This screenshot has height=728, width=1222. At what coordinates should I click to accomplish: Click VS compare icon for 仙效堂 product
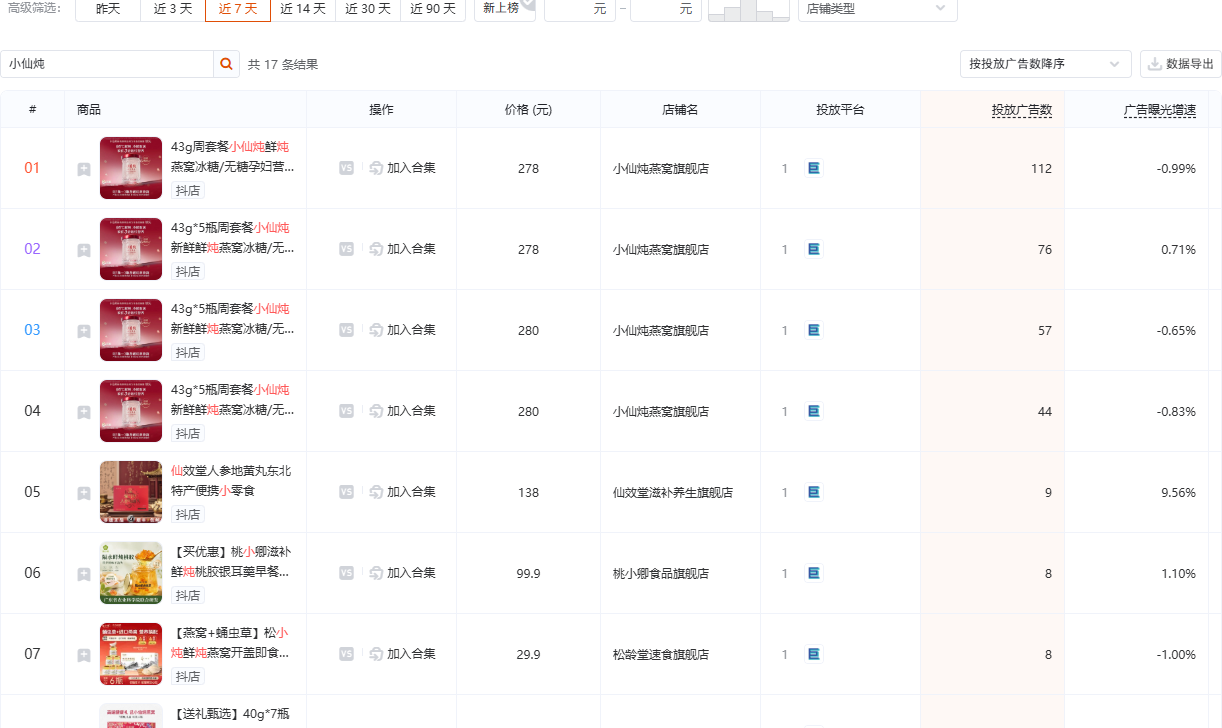(x=346, y=492)
